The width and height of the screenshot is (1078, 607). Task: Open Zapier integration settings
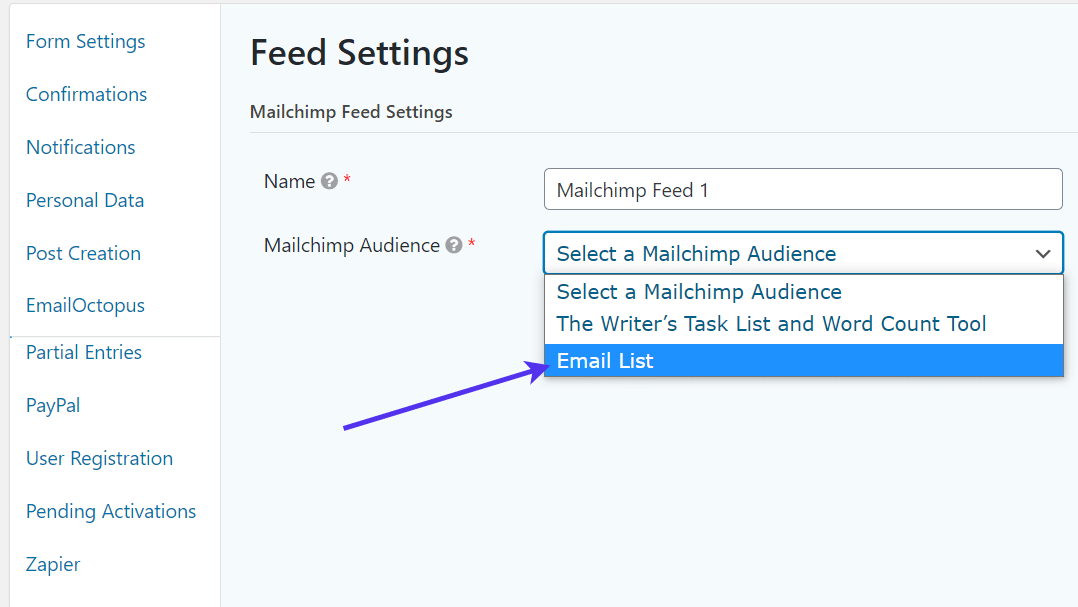pyautogui.click(x=53, y=564)
